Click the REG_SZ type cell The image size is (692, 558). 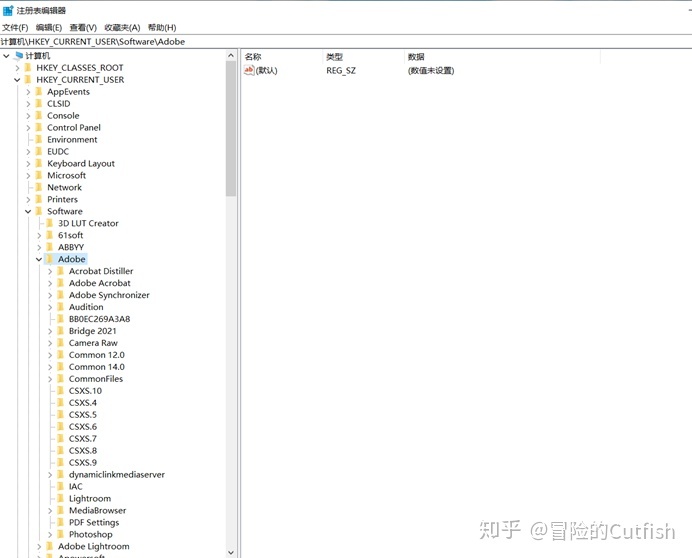(341, 71)
